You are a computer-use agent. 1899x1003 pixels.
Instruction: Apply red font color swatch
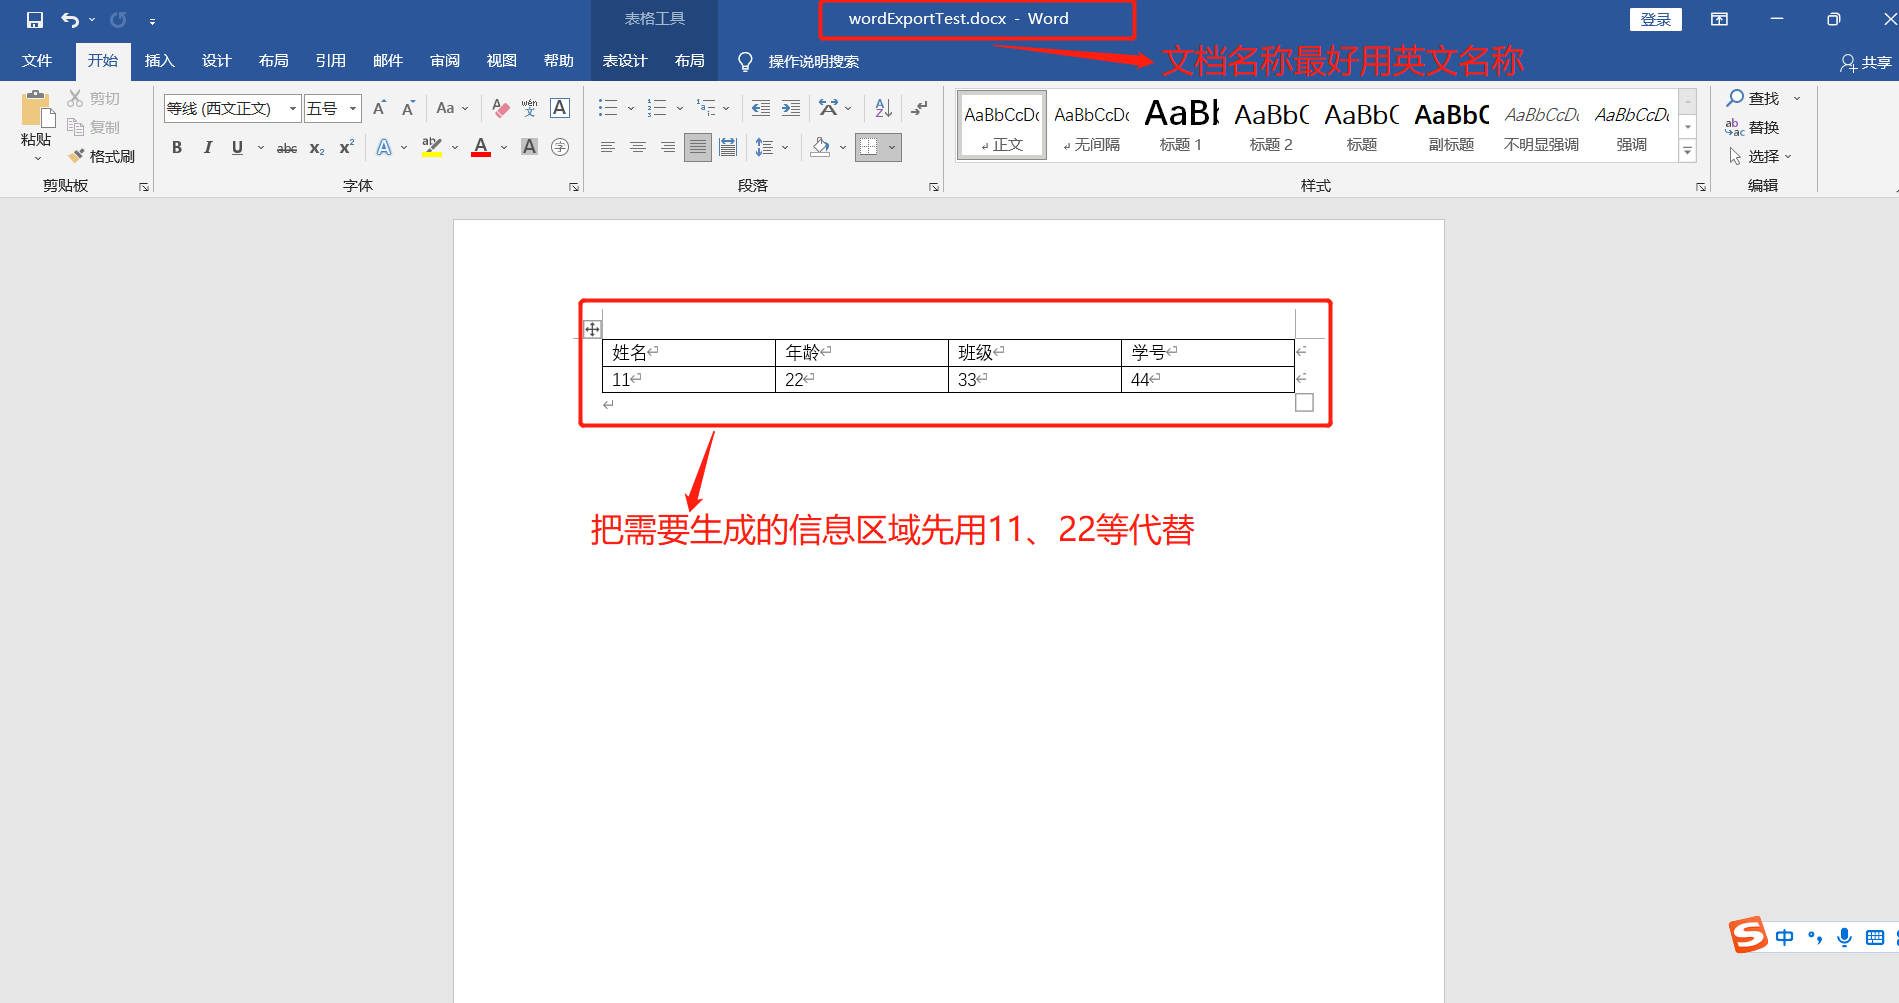pos(481,147)
